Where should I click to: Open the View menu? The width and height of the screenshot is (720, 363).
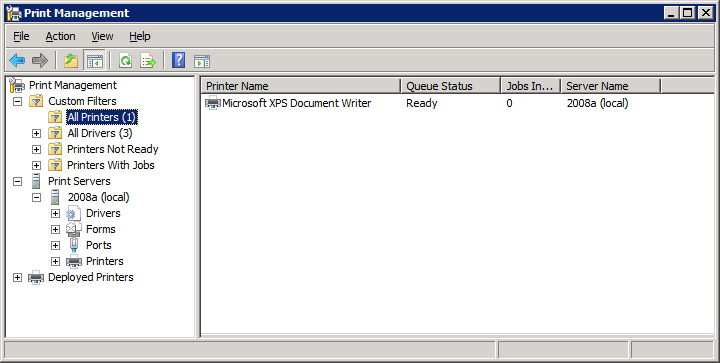[x=102, y=36]
